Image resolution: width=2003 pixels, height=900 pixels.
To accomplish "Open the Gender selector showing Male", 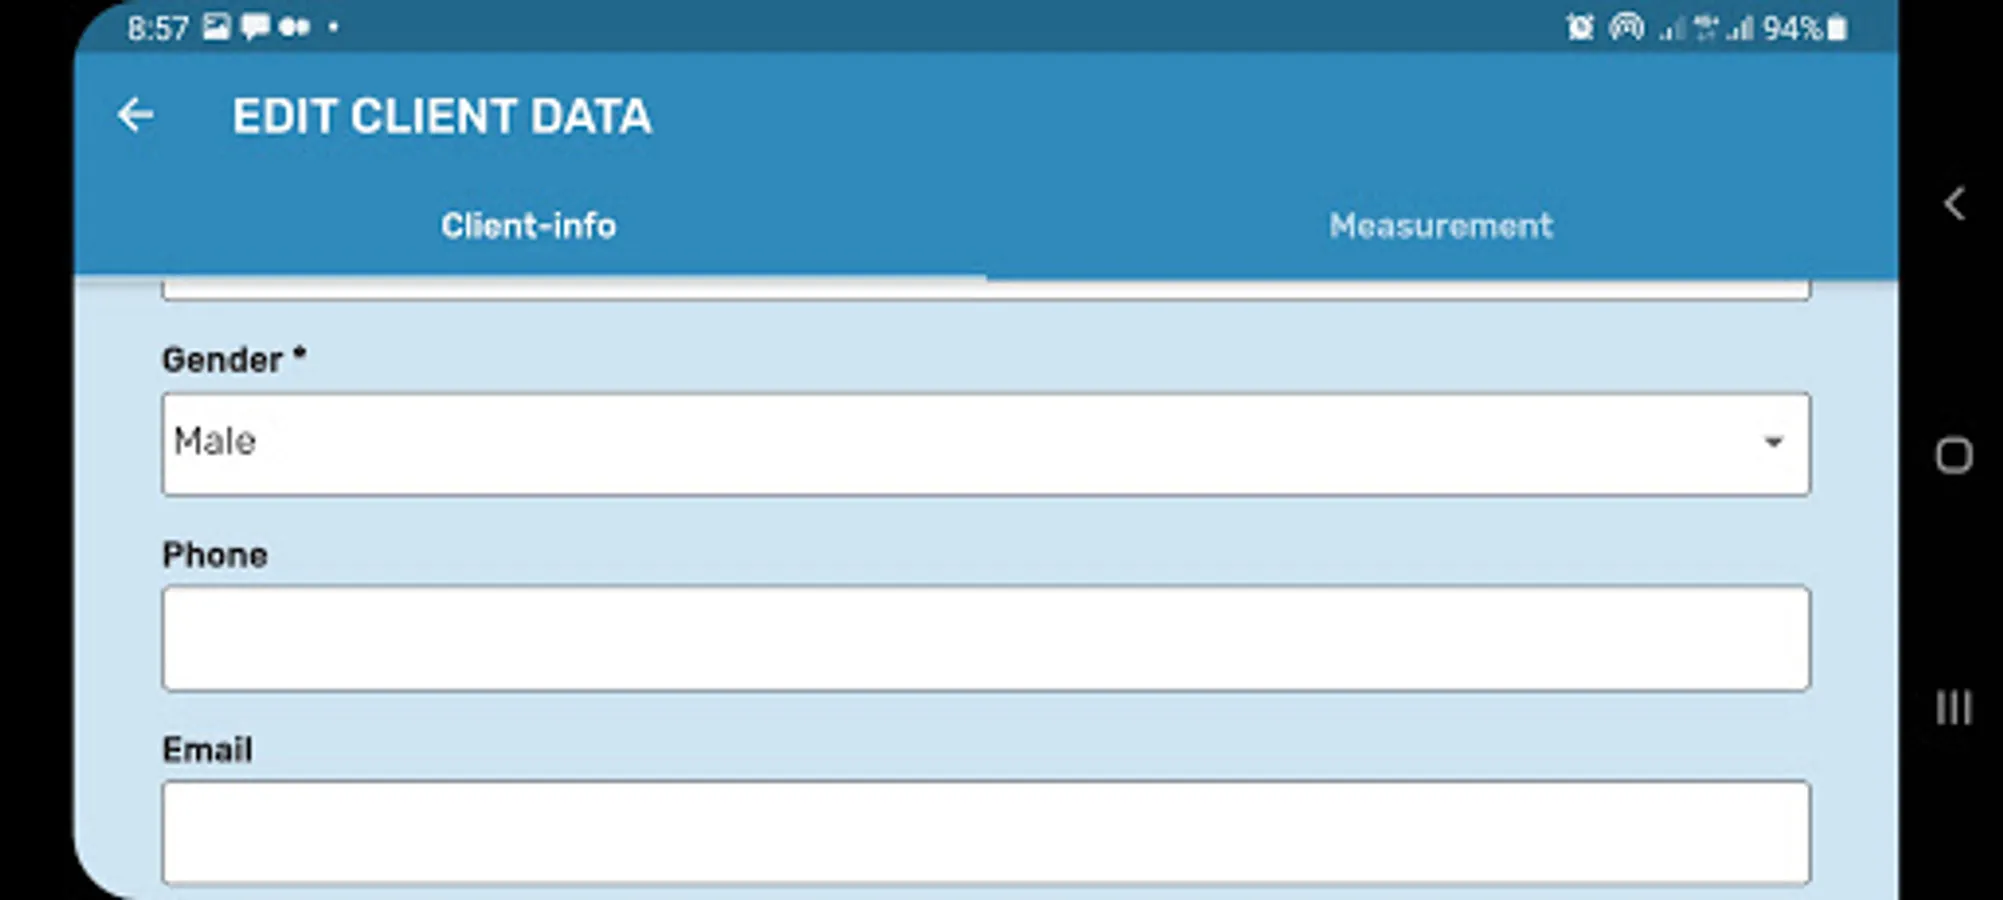I will pyautogui.click(x=960, y=443).
